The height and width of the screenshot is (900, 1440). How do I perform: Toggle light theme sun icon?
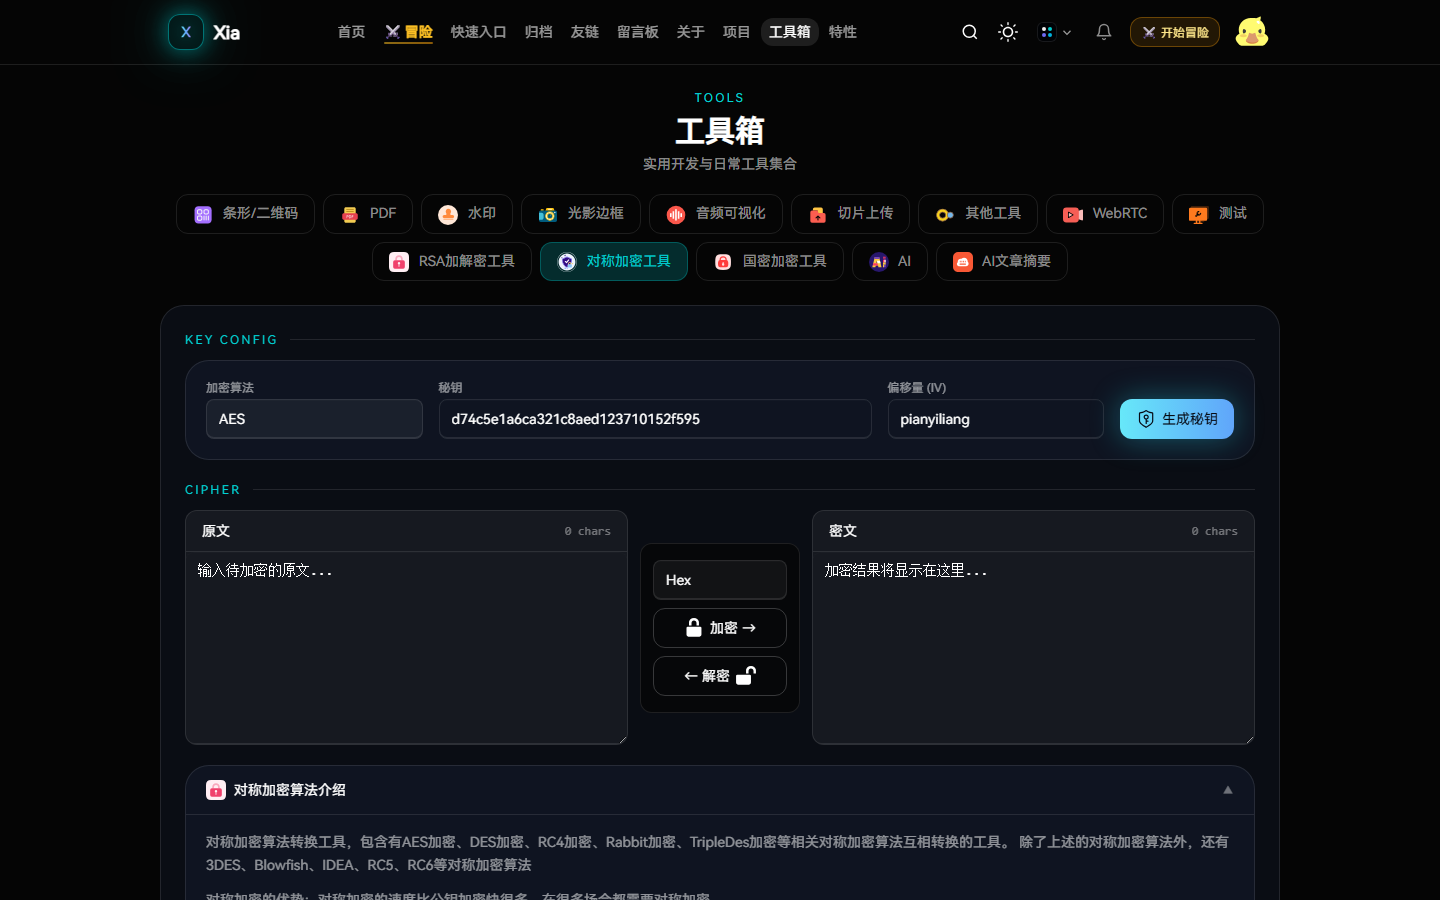pyautogui.click(x=1008, y=32)
